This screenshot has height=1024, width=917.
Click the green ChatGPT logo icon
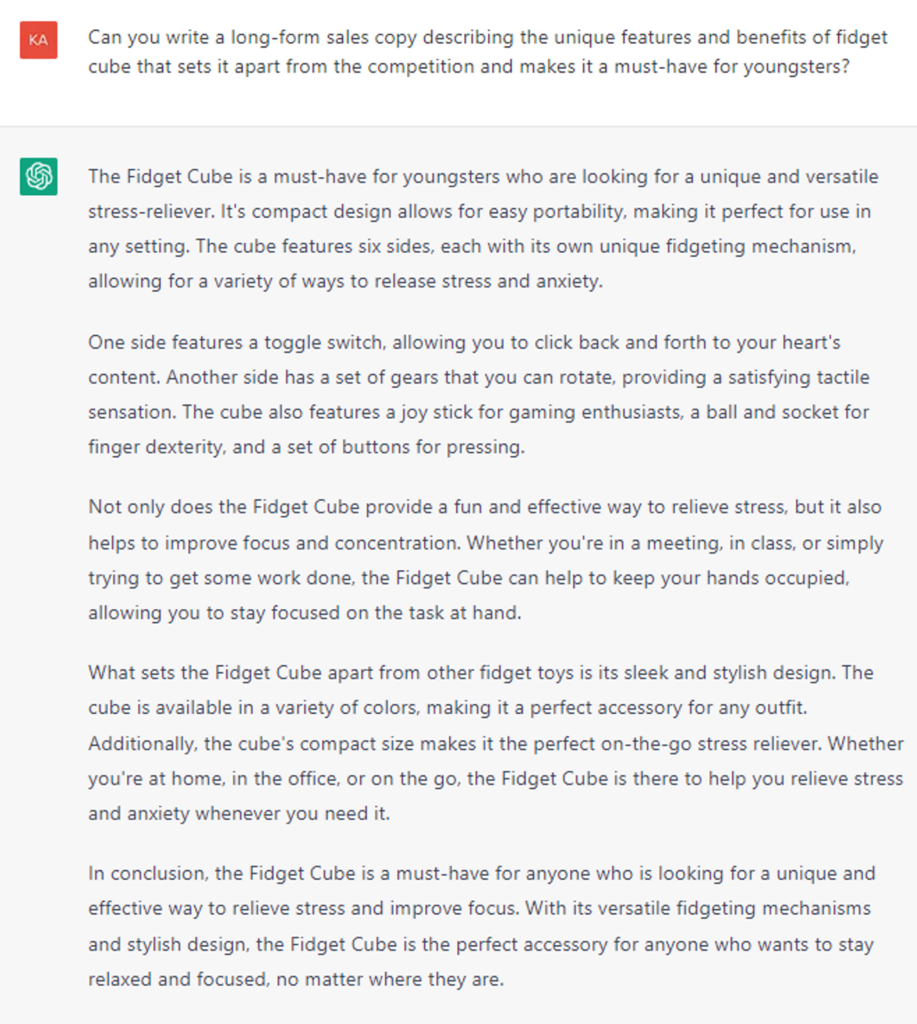tap(39, 176)
